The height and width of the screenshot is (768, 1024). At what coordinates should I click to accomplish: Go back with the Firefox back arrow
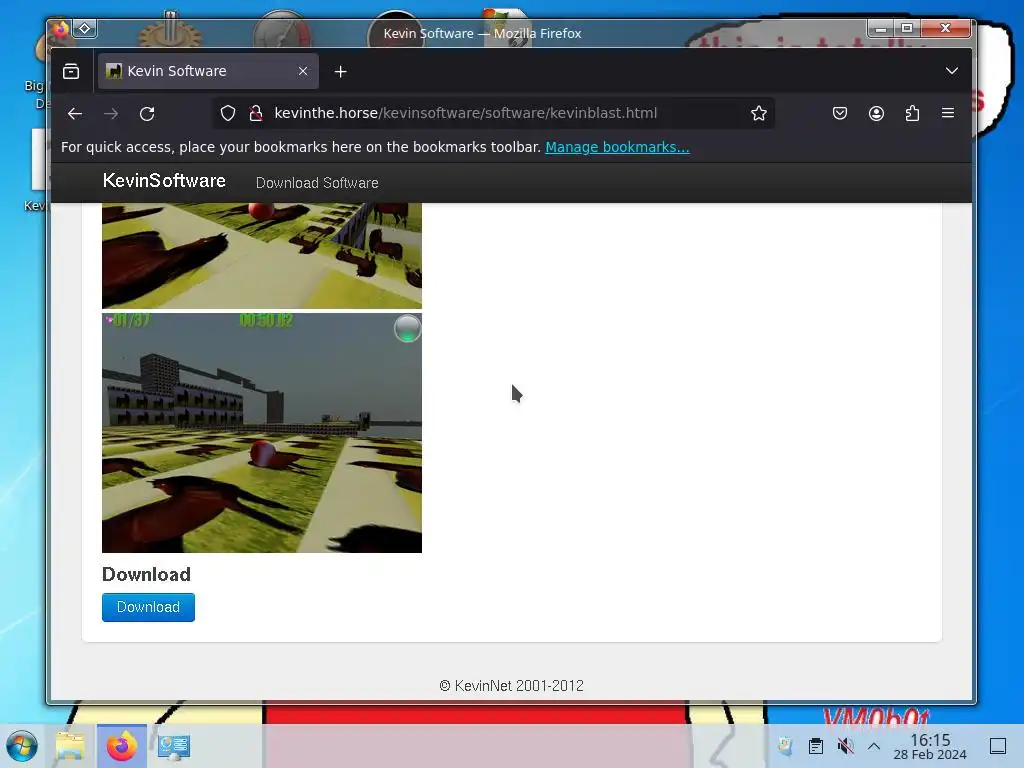pos(74,114)
